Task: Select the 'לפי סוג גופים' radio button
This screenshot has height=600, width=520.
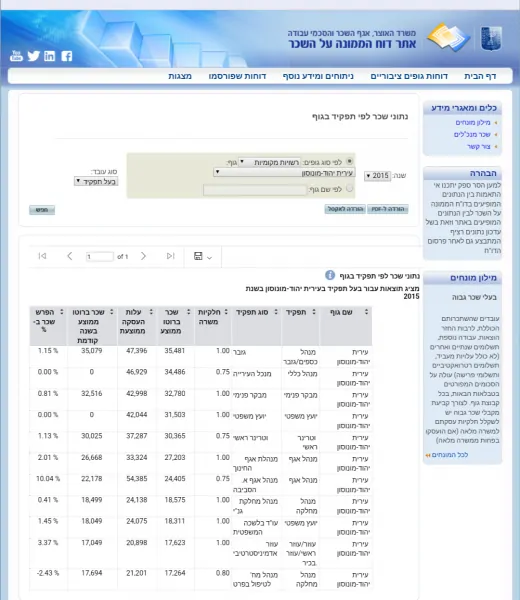Action: point(349,161)
